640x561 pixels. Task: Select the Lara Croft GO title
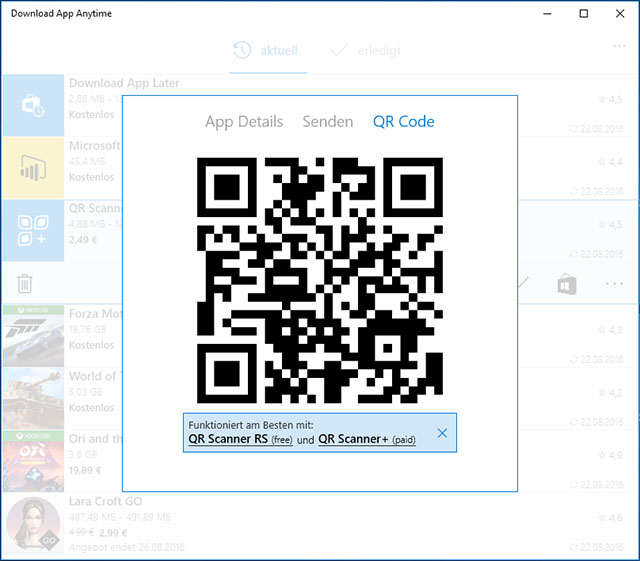pyautogui.click(x=105, y=501)
